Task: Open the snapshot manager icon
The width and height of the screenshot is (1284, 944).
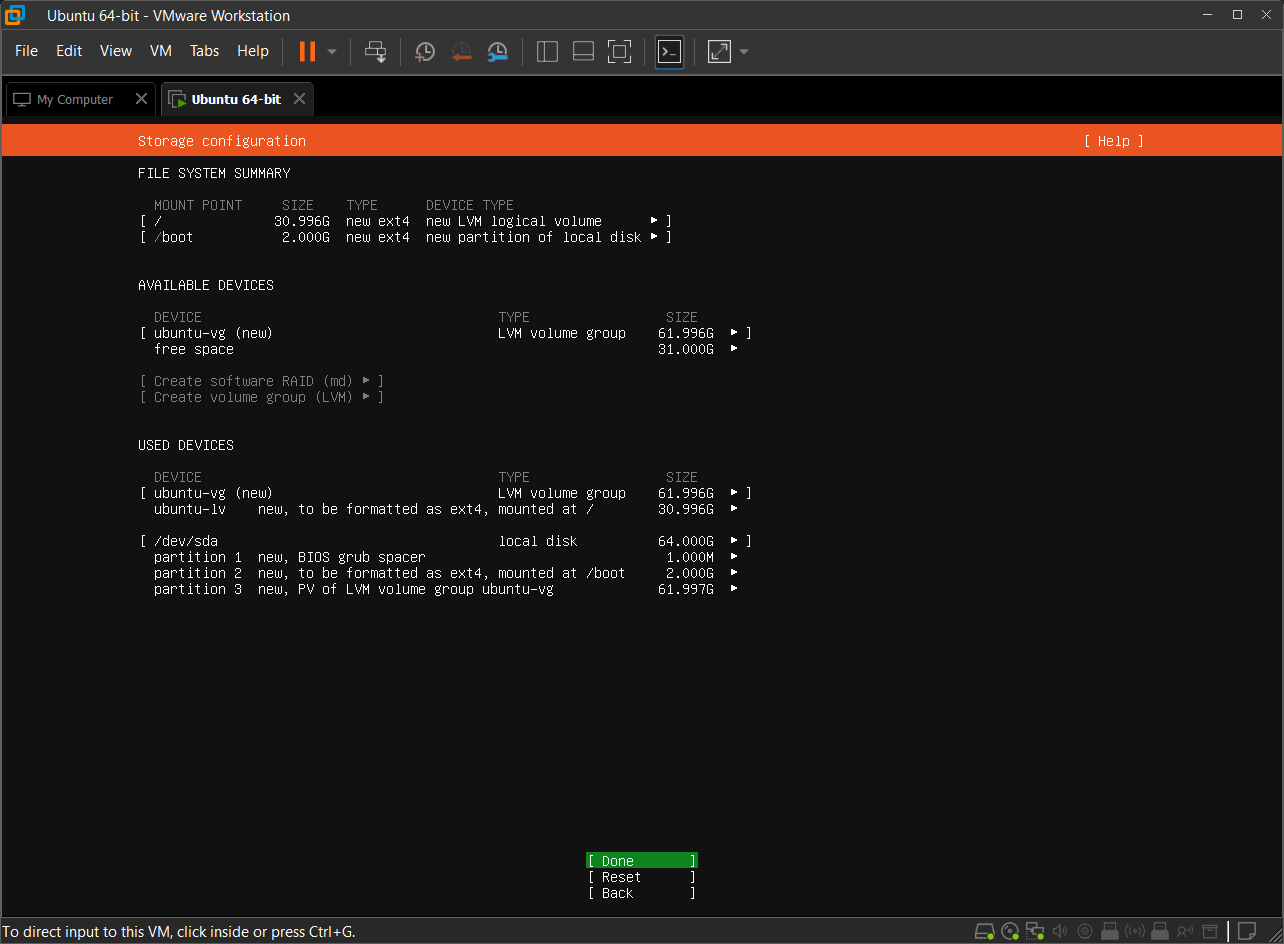Action: [497, 51]
